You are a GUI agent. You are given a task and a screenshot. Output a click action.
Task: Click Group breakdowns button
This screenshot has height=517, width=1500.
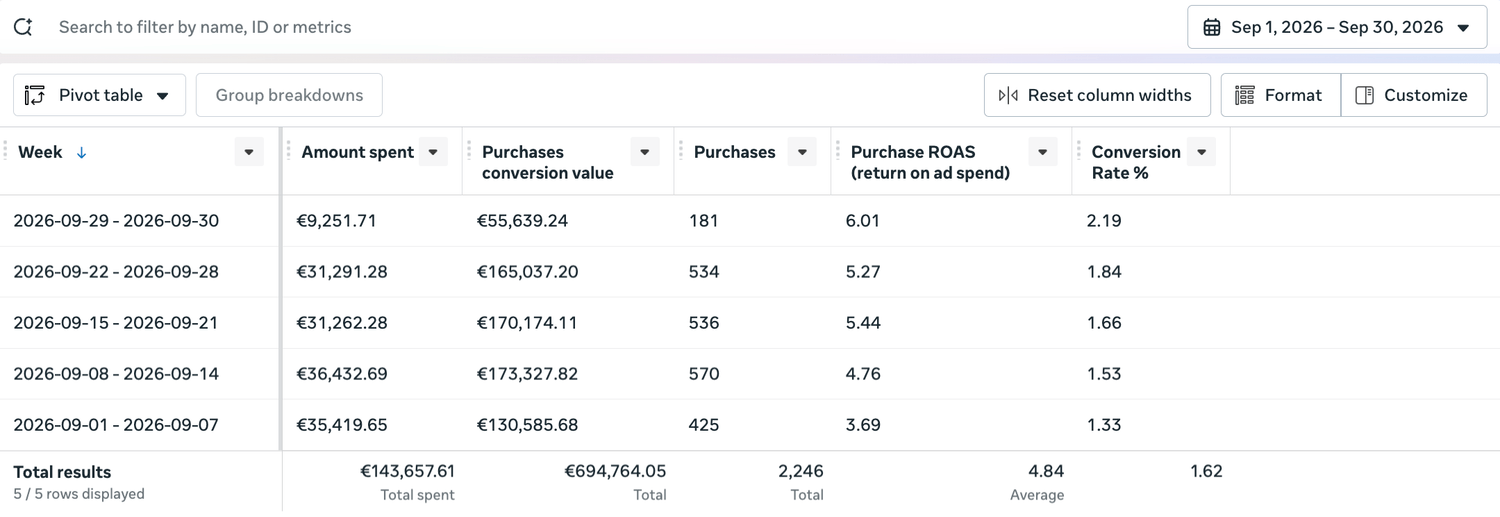[x=289, y=95]
